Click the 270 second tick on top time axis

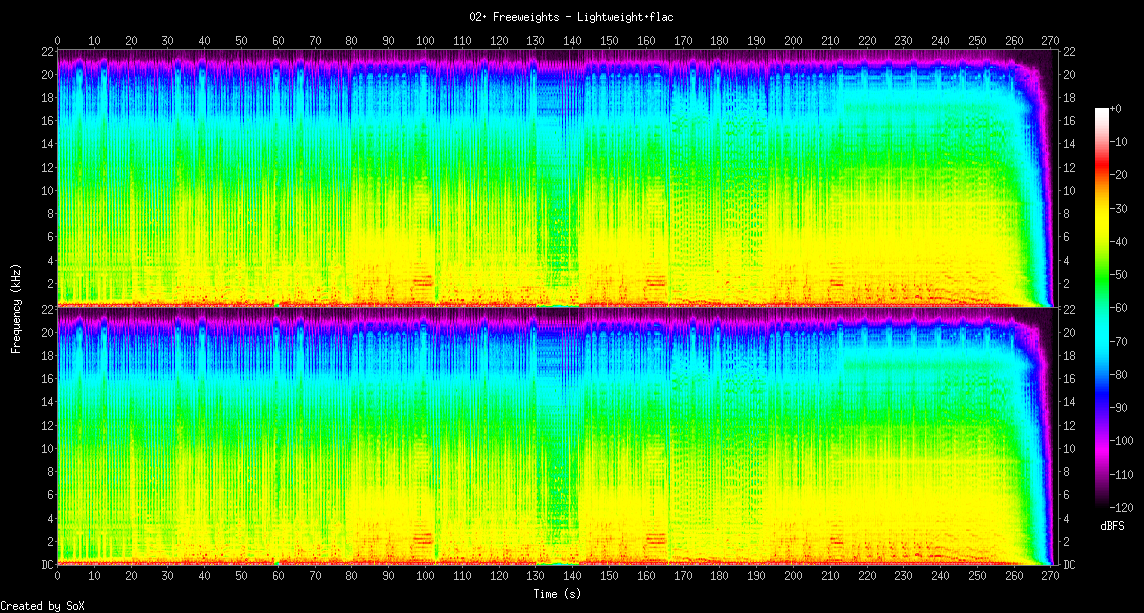[1050, 40]
